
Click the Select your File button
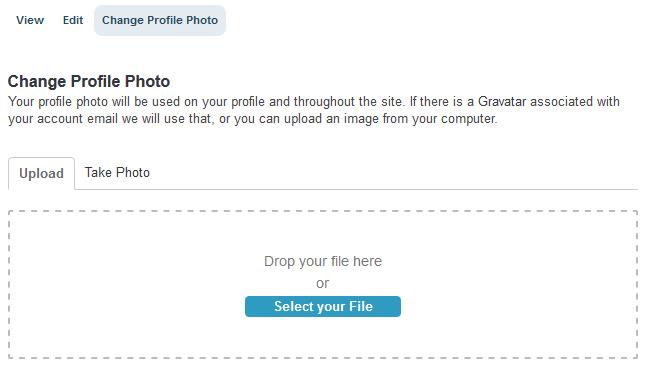[x=323, y=307]
